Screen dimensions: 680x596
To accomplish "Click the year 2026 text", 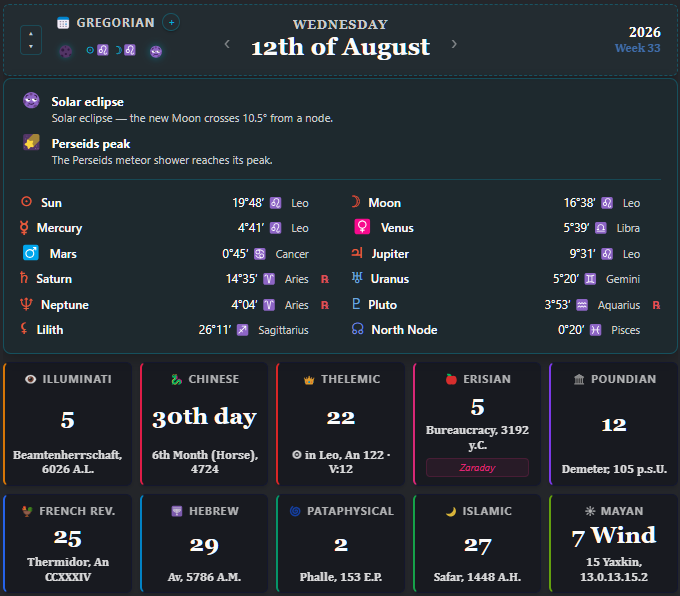I will [x=644, y=32].
